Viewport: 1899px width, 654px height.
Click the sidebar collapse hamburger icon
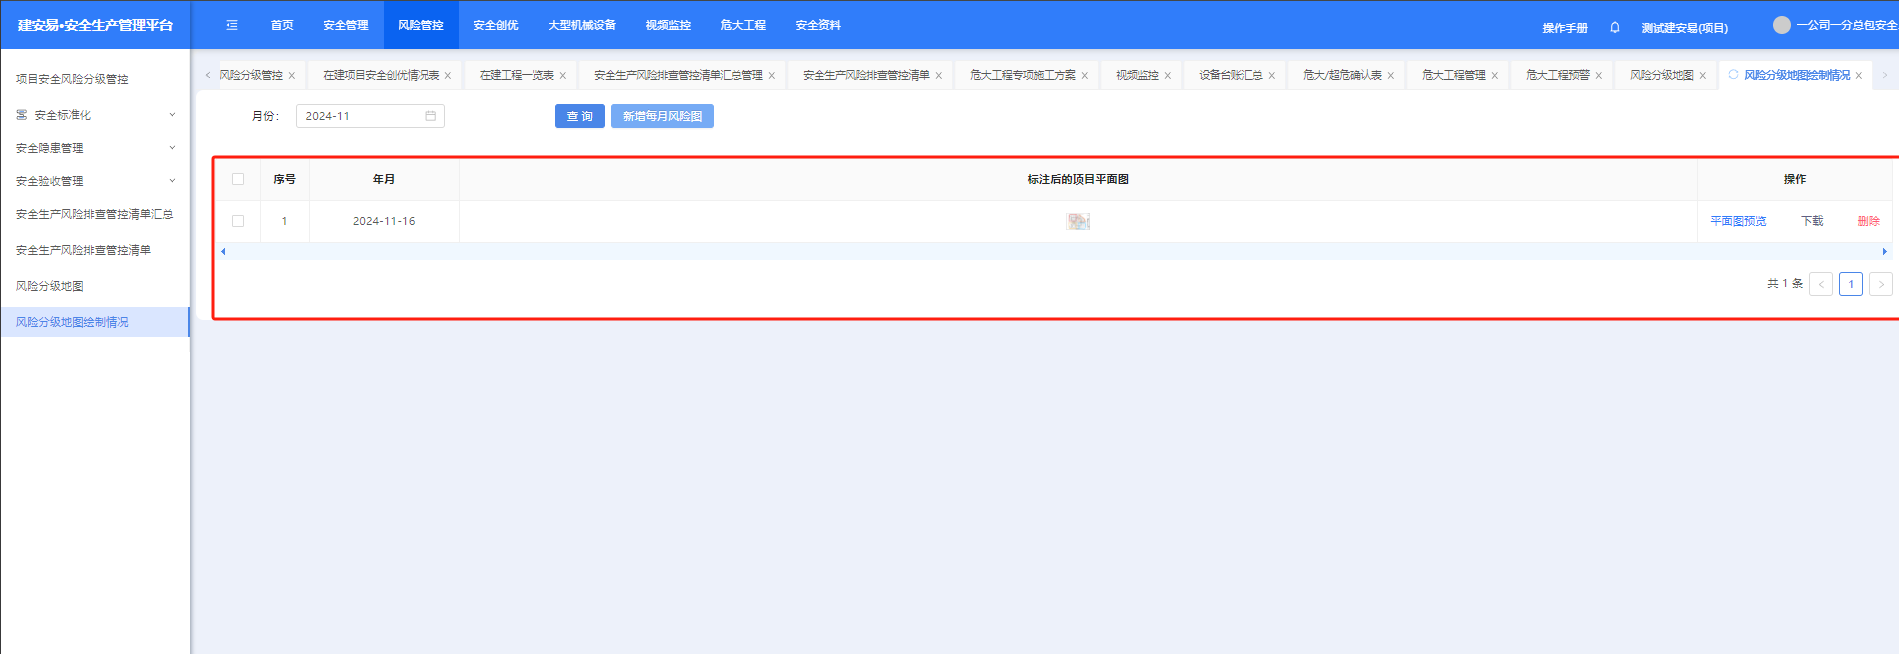232,25
